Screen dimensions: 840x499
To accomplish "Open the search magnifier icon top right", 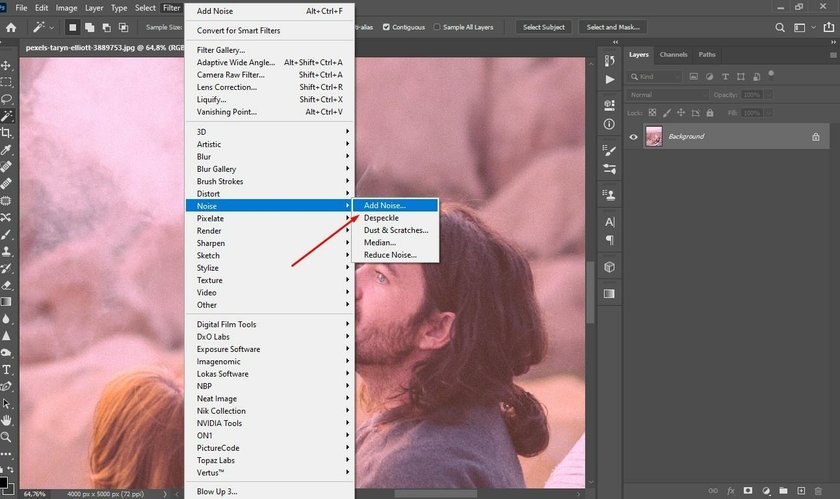I will pyautogui.click(x=780, y=27).
